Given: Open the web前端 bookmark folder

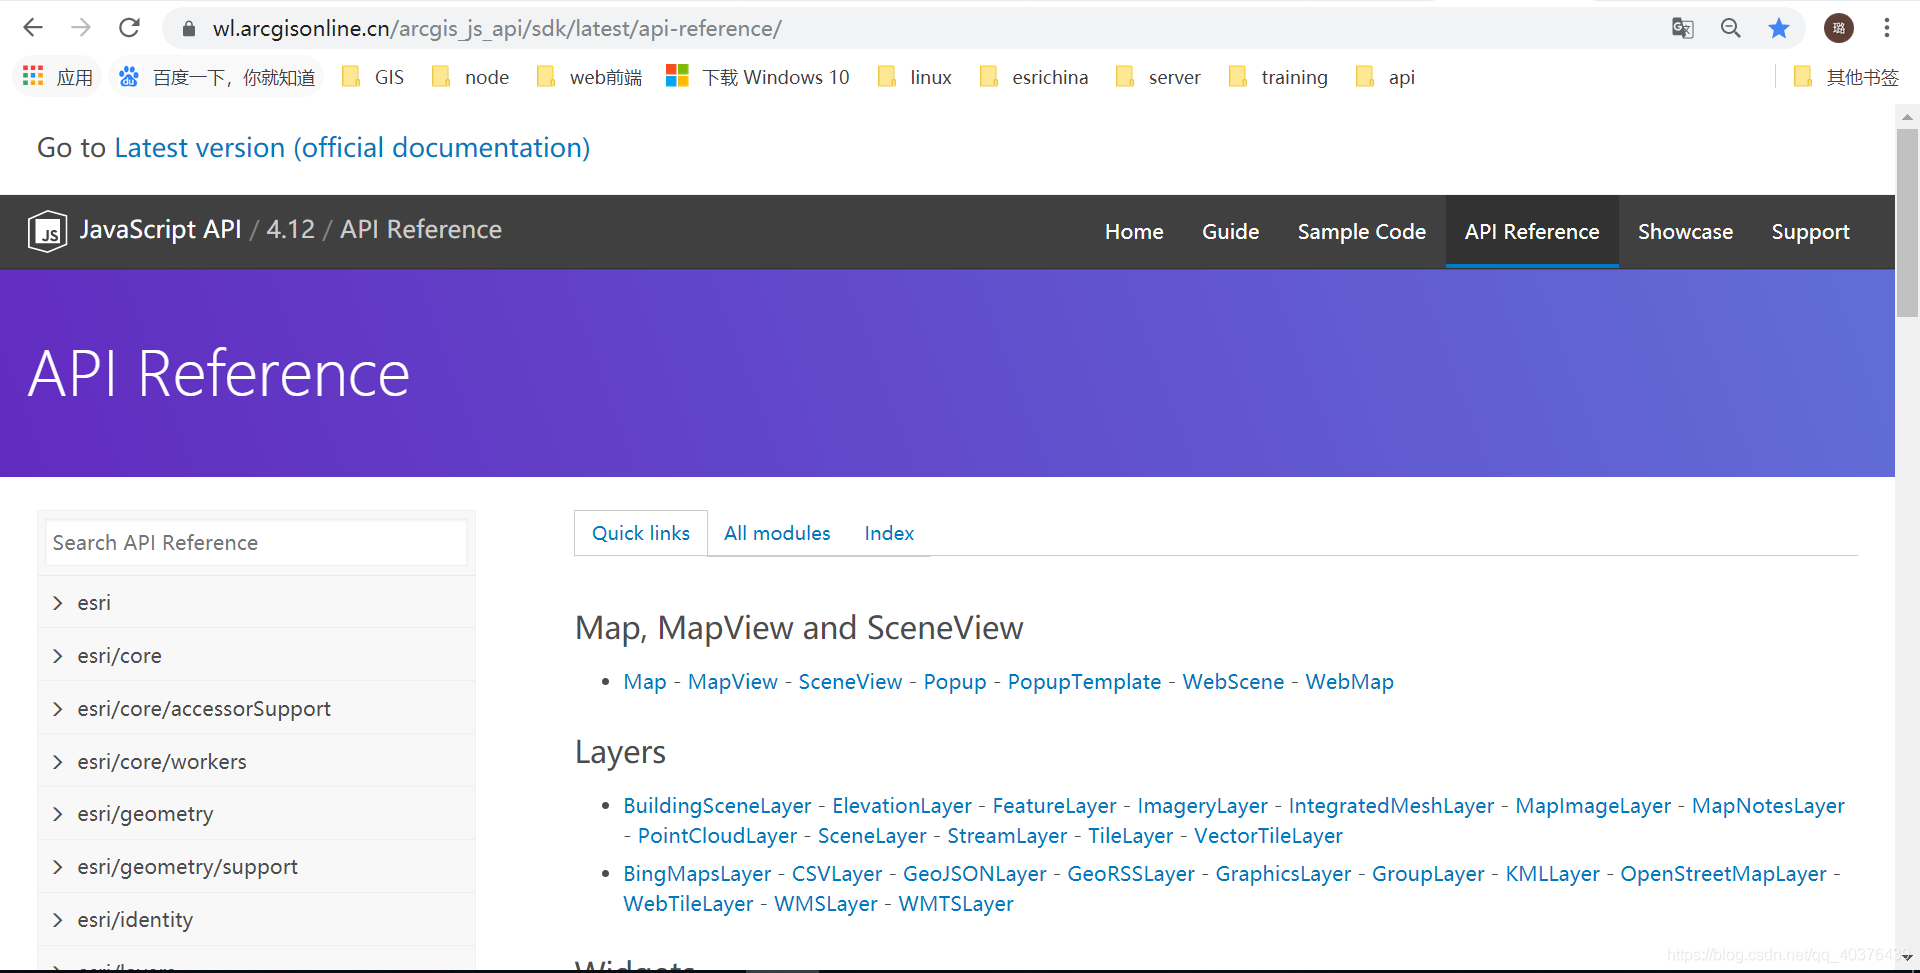Looking at the screenshot, I should [589, 77].
